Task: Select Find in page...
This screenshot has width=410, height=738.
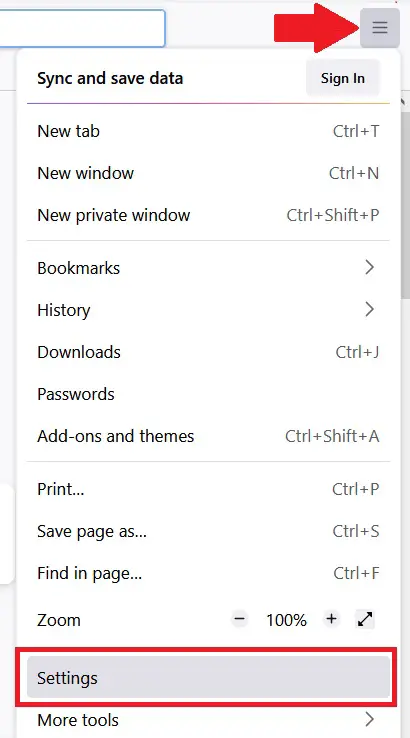Action: [x=209, y=573]
